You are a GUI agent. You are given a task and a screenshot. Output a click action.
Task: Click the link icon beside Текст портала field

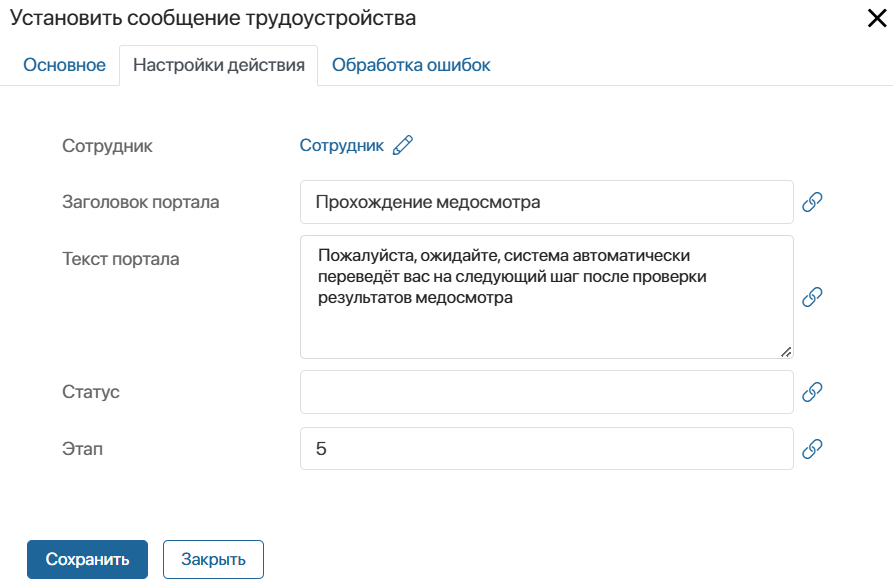pyautogui.click(x=812, y=297)
